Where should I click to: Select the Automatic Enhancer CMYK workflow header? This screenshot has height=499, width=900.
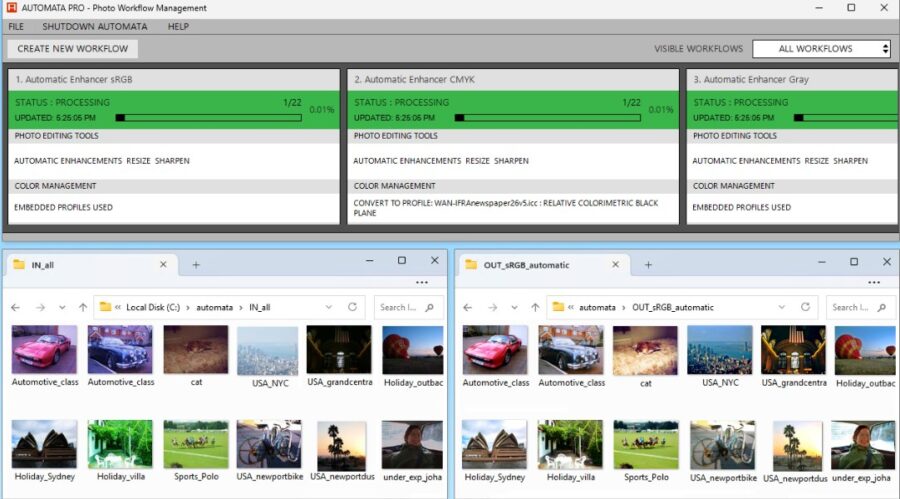tap(513, 80)
